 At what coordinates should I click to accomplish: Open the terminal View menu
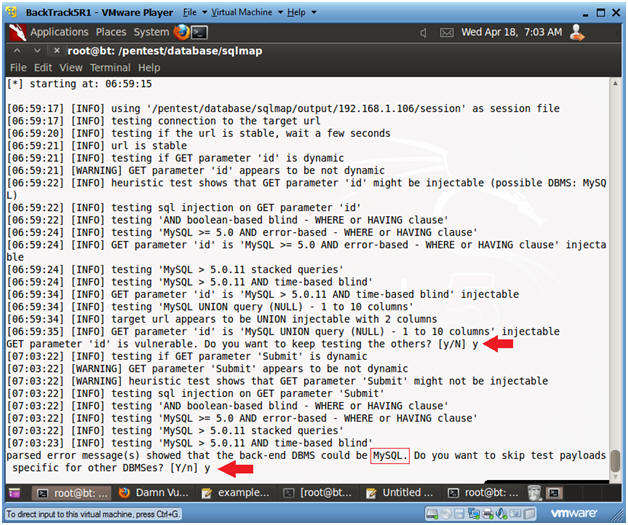(x=71, y=68)
